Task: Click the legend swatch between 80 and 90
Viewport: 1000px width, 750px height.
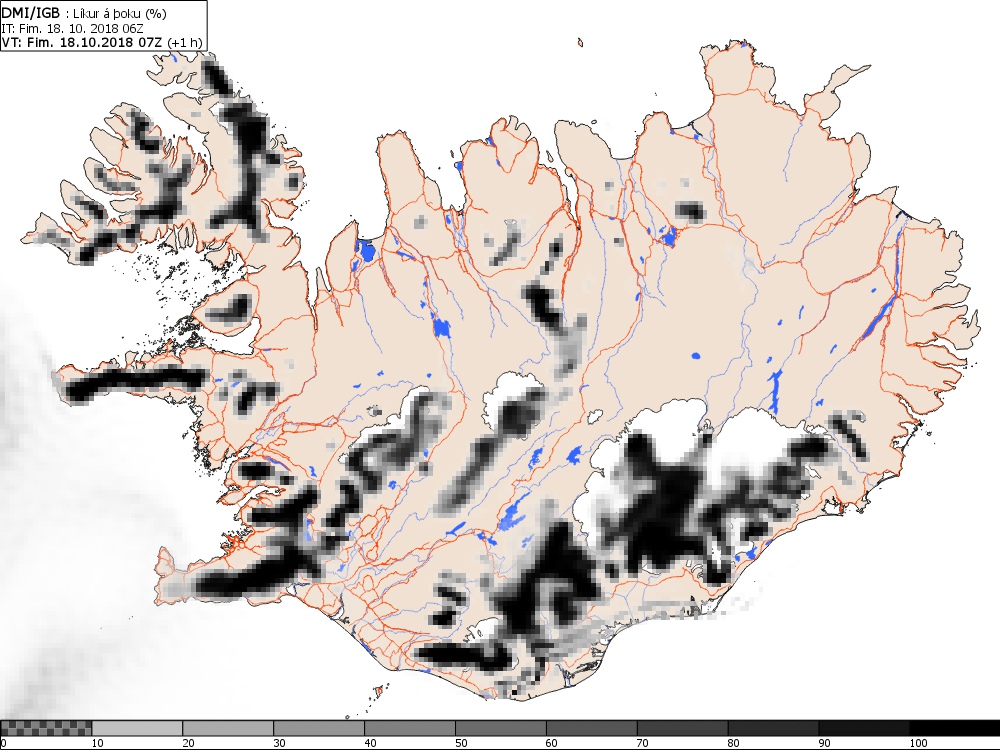Action: coord(773,728)
